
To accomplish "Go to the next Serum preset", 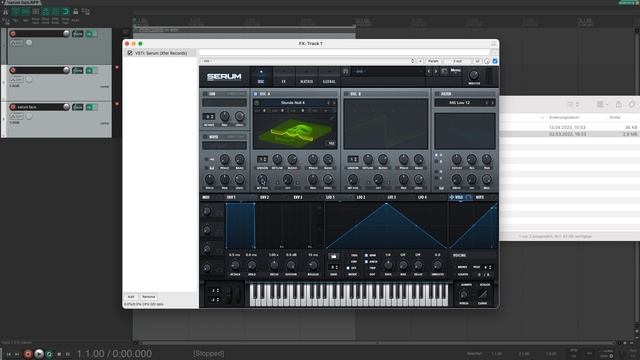I will pos(436,71).
